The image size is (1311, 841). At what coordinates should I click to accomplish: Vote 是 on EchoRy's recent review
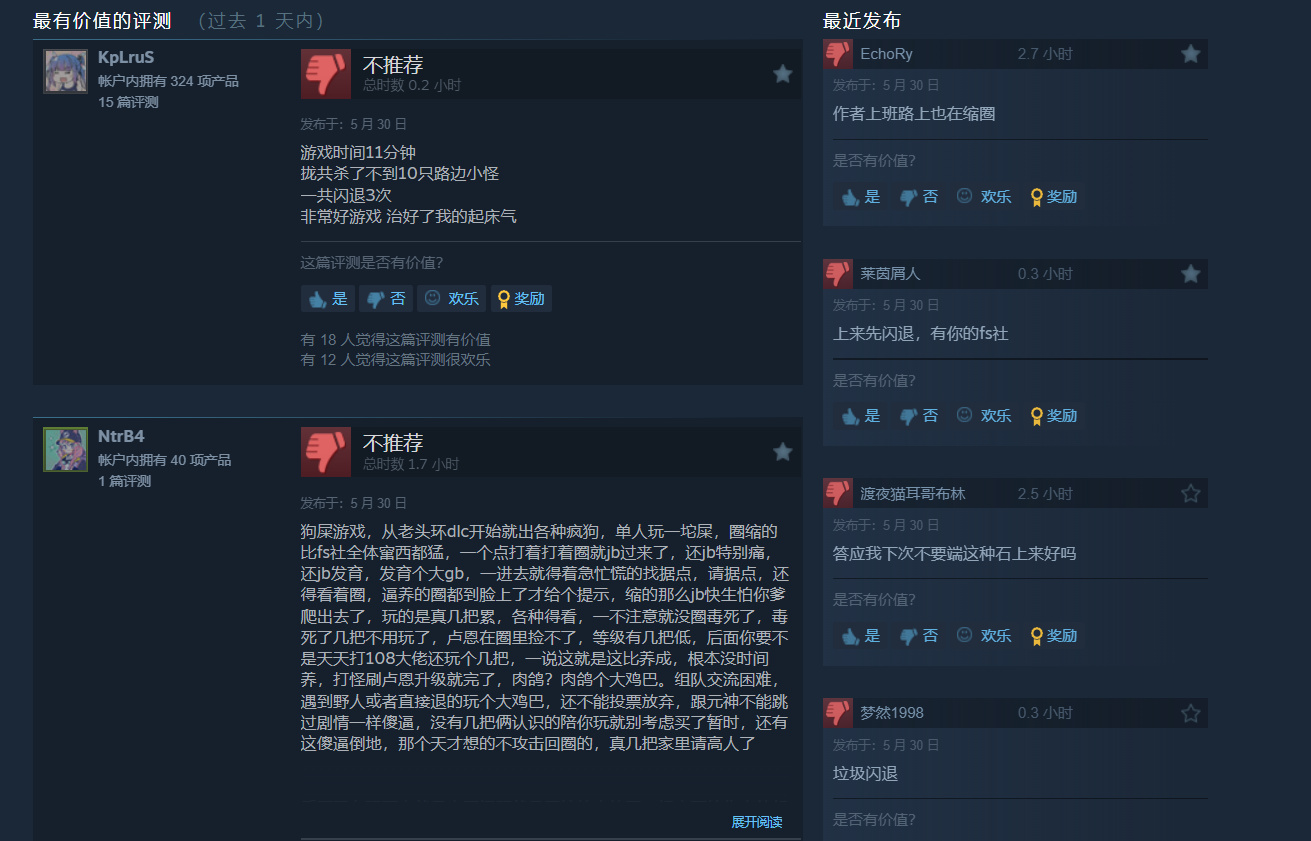861,196
